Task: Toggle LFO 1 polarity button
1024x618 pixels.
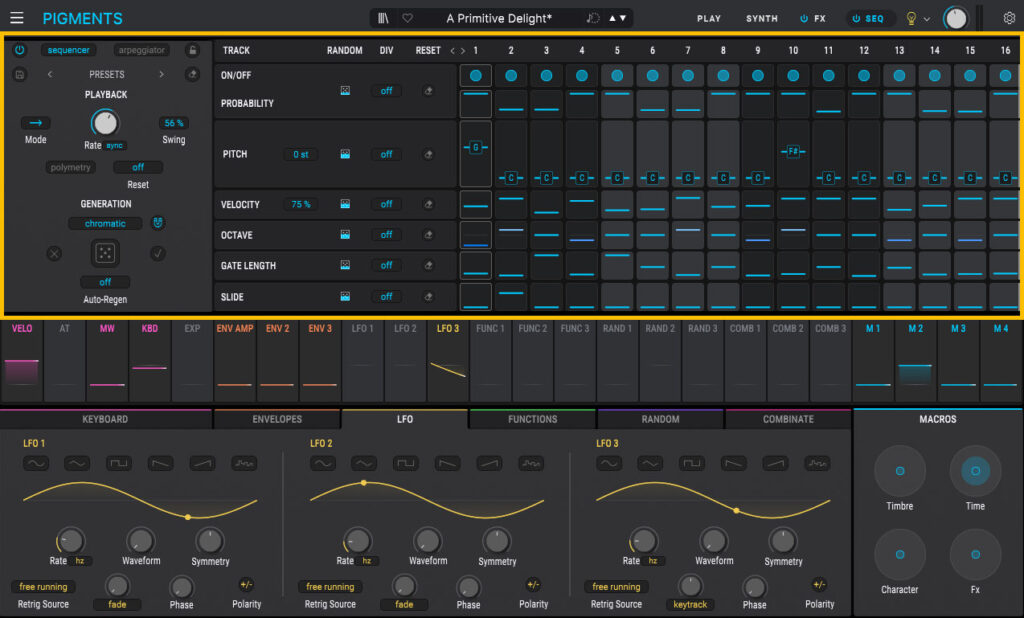Action: 246,585
